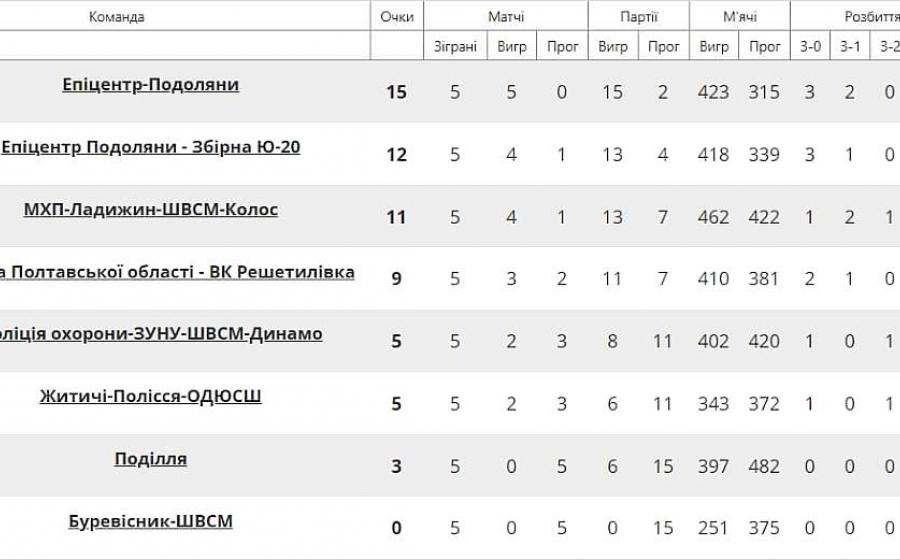Open the Житичі-Полісся-ОДЮСШ team link
This screenshot has width=900, height=560.
coord(151,397)
